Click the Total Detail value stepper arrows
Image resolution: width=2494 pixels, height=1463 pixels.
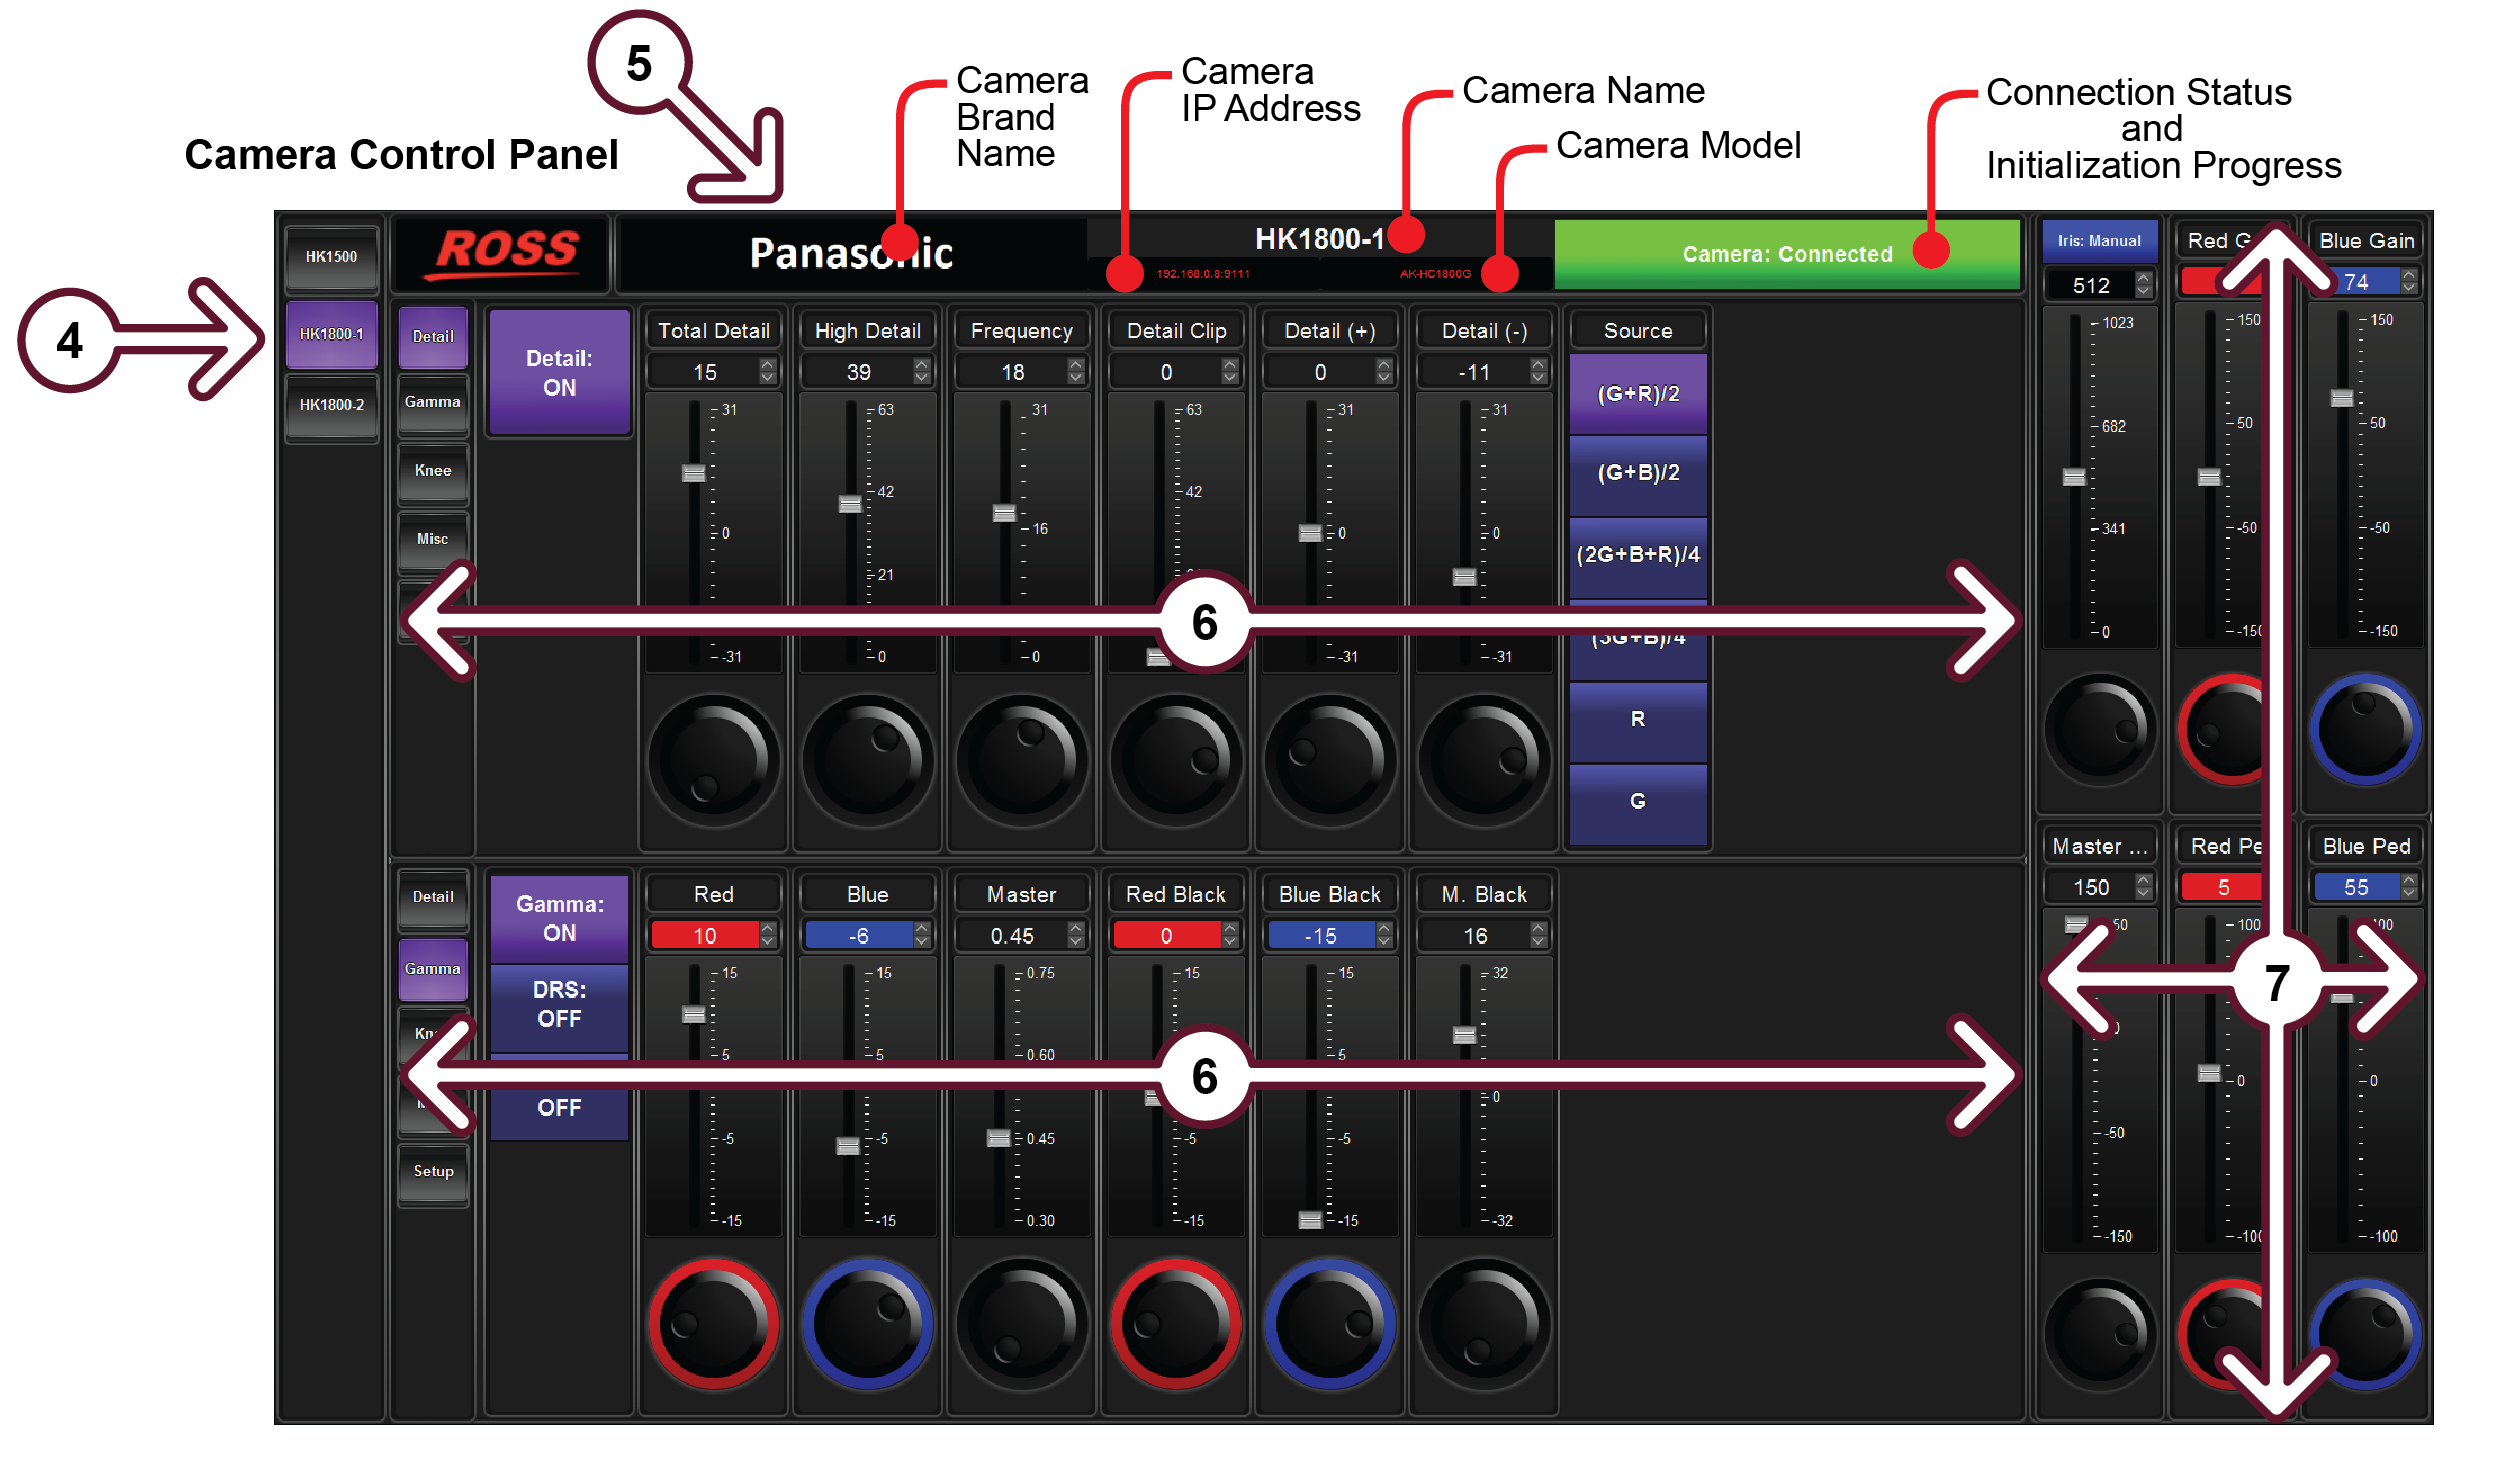point(767,372)
